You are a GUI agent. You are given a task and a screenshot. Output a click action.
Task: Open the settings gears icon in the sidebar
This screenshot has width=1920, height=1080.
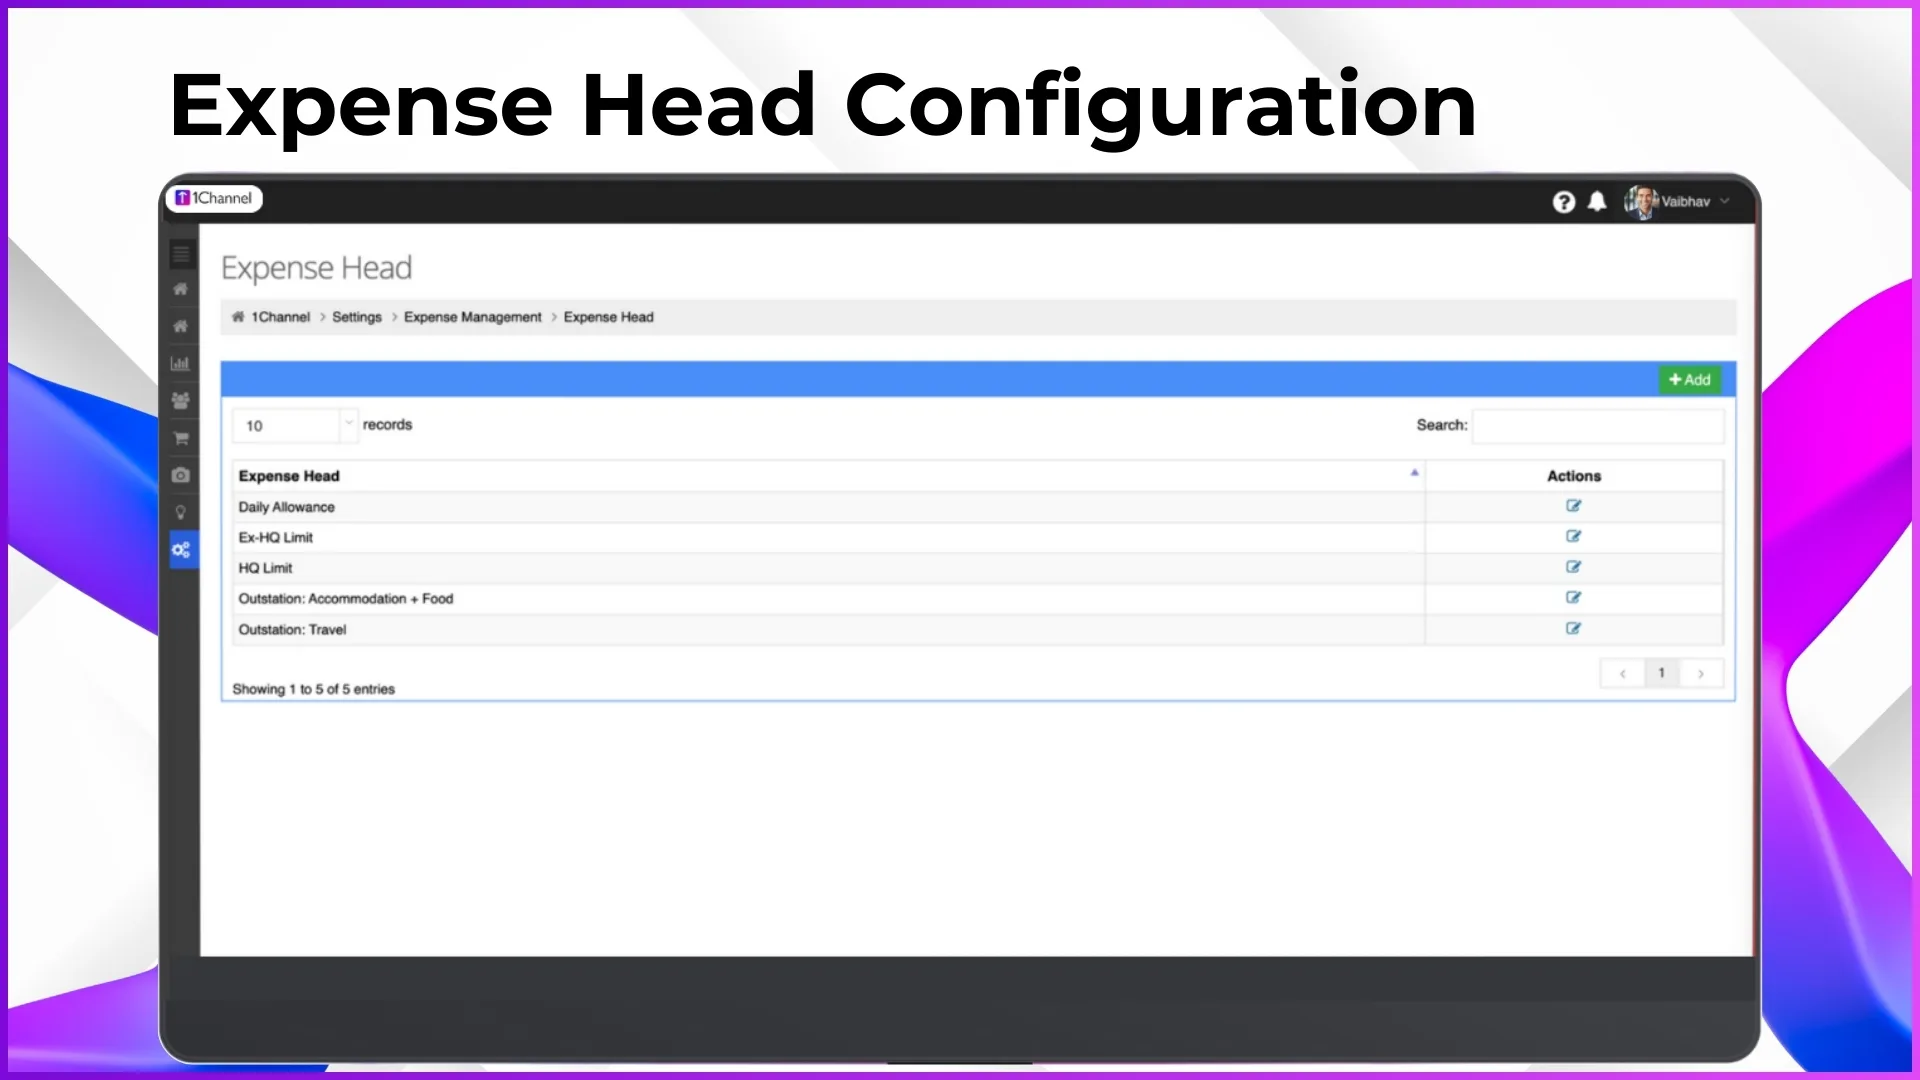pyautogui.click(x=181, y=549)
